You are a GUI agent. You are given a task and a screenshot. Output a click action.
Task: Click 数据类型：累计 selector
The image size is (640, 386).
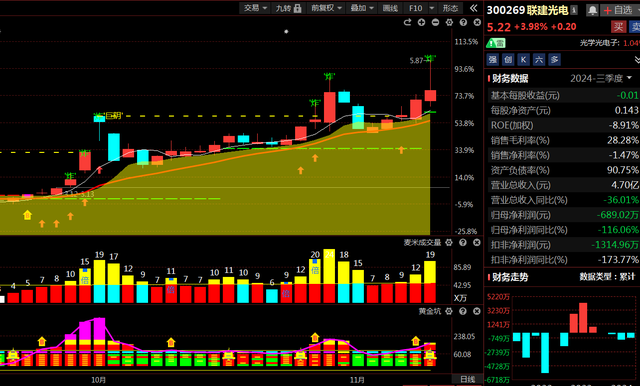coord(607,277)
